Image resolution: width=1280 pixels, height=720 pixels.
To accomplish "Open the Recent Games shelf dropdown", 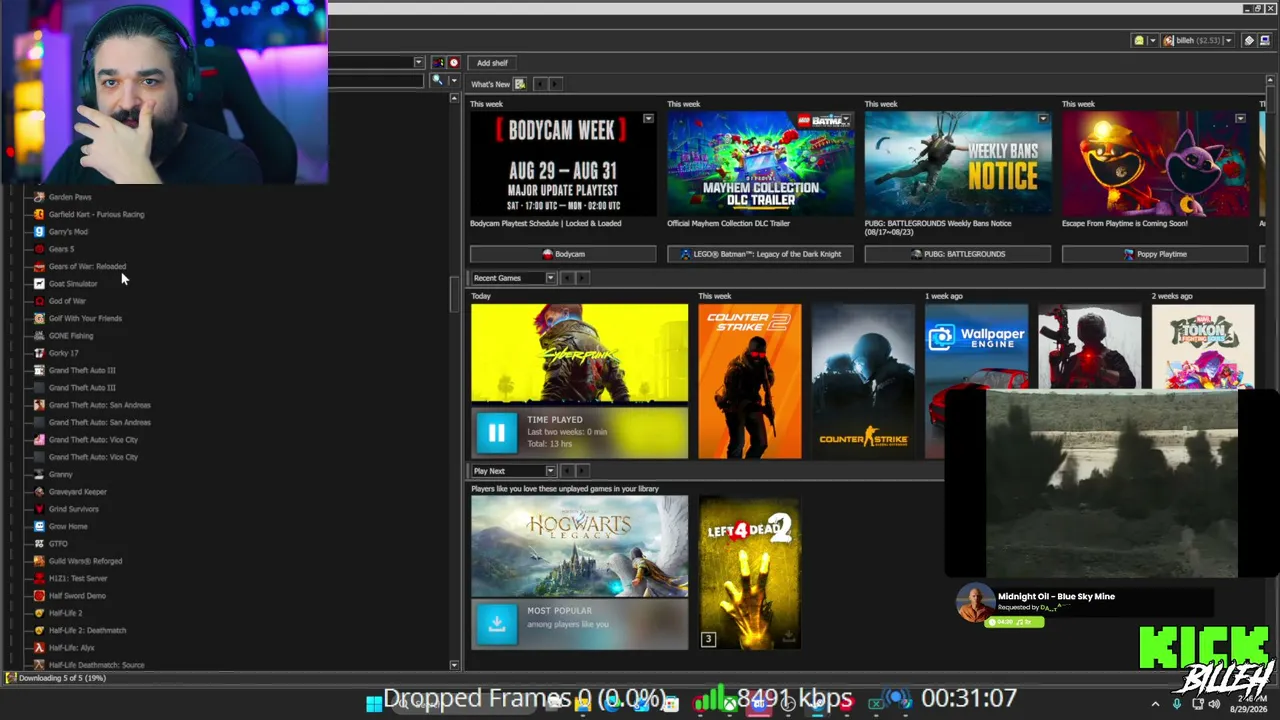I will pos(550,278).
